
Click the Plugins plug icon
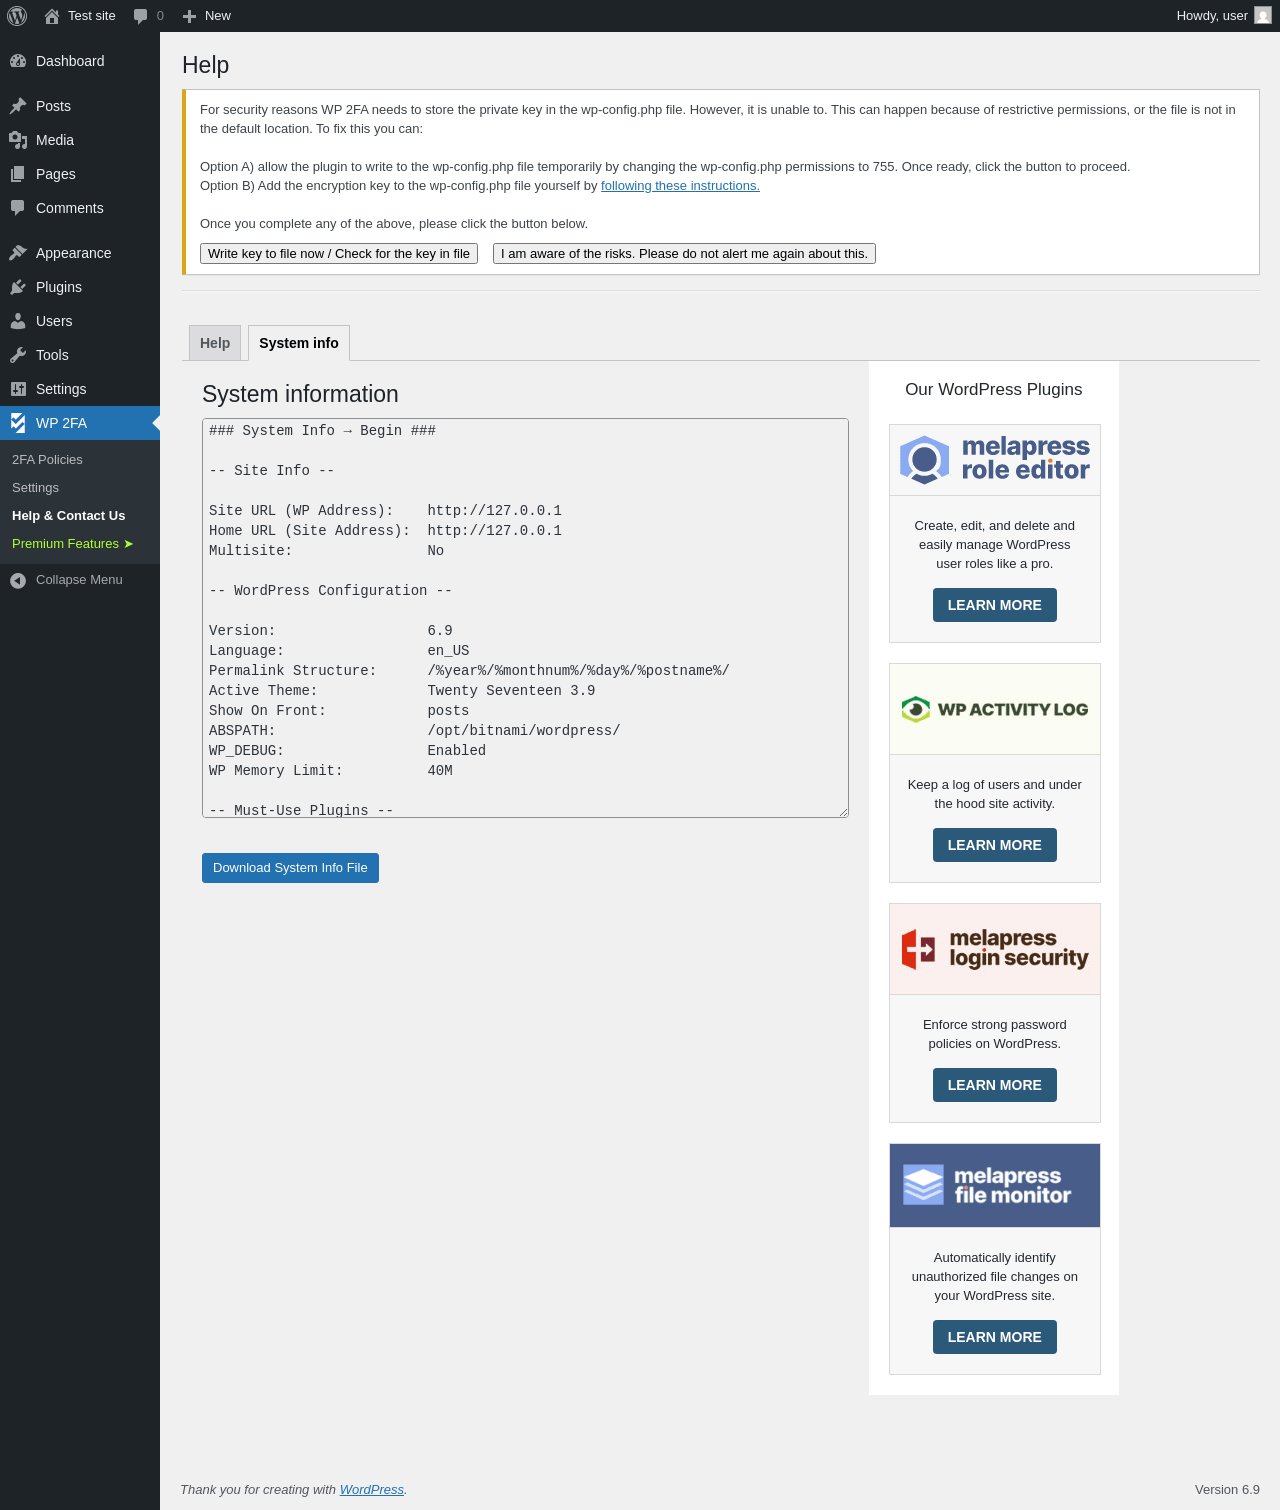coord(18,287)
